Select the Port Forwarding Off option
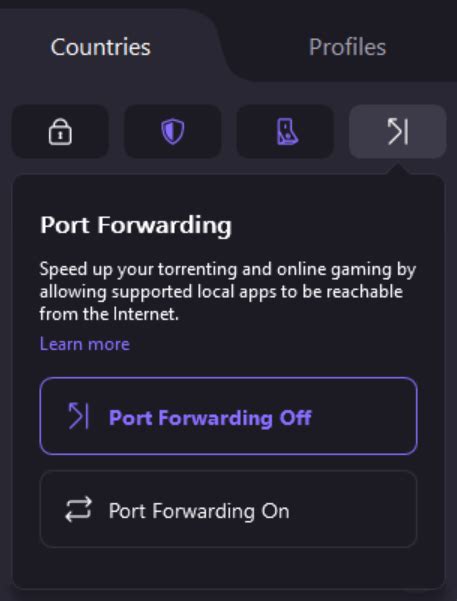 228,416
